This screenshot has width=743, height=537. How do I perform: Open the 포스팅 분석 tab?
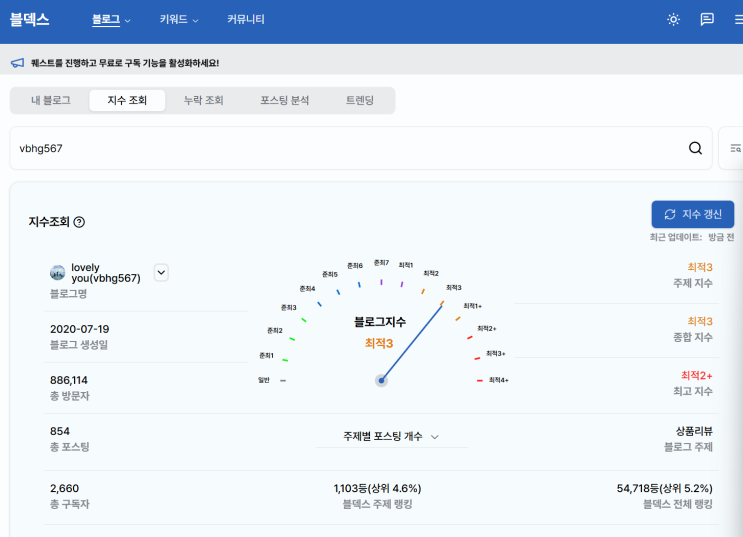point(284,100)
